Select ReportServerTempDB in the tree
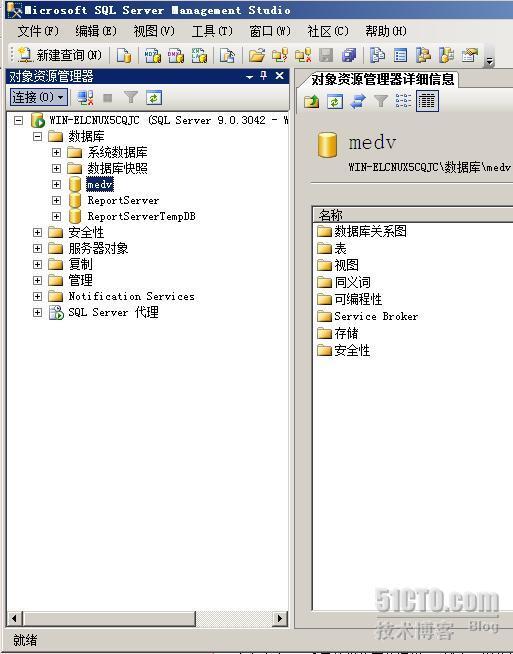Viewport: 513px width, 654px height. pyautogui.click(x=141, y=216)
